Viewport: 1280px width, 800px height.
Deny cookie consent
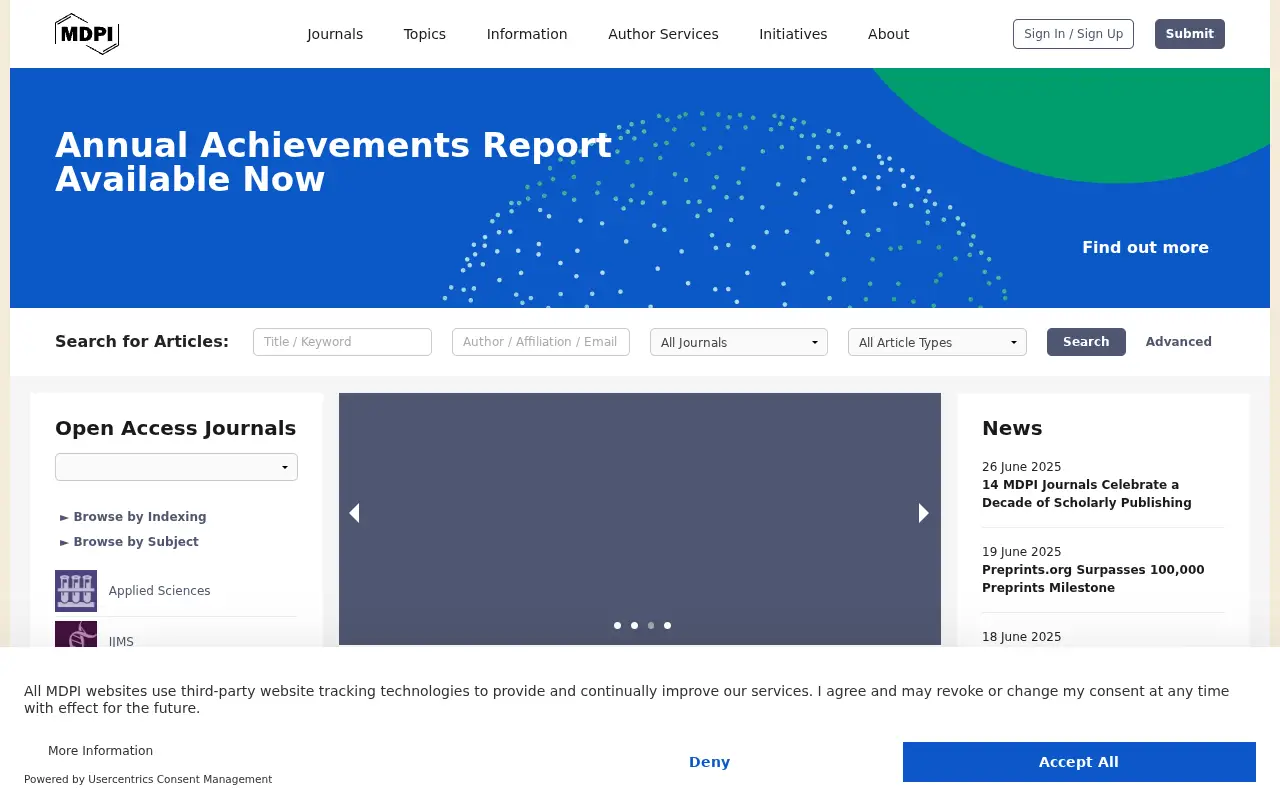tap(709, 762)
